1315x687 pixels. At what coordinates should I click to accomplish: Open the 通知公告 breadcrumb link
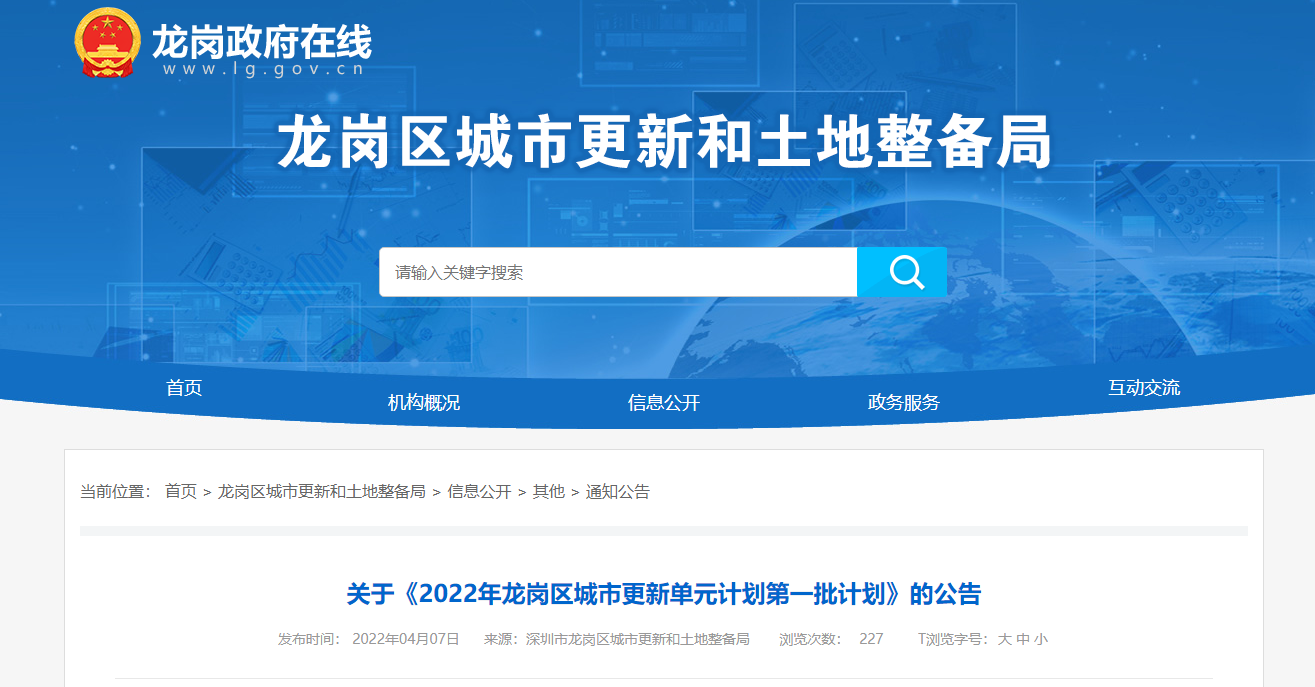(x=617, y=492)
